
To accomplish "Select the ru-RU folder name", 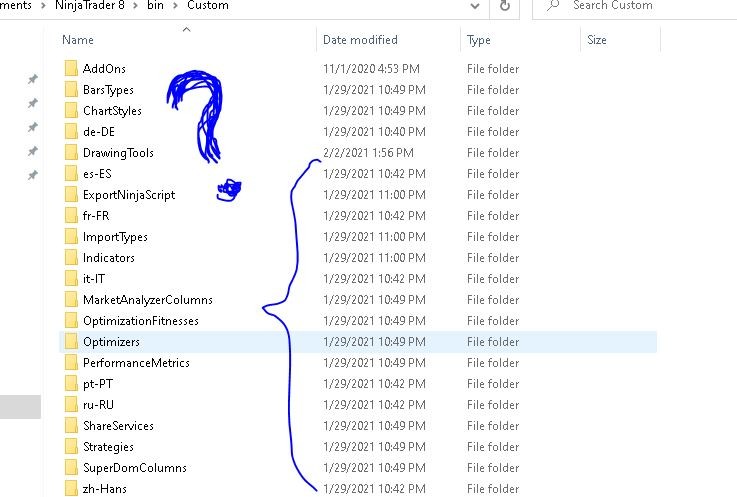I will [x=98, y=404].
